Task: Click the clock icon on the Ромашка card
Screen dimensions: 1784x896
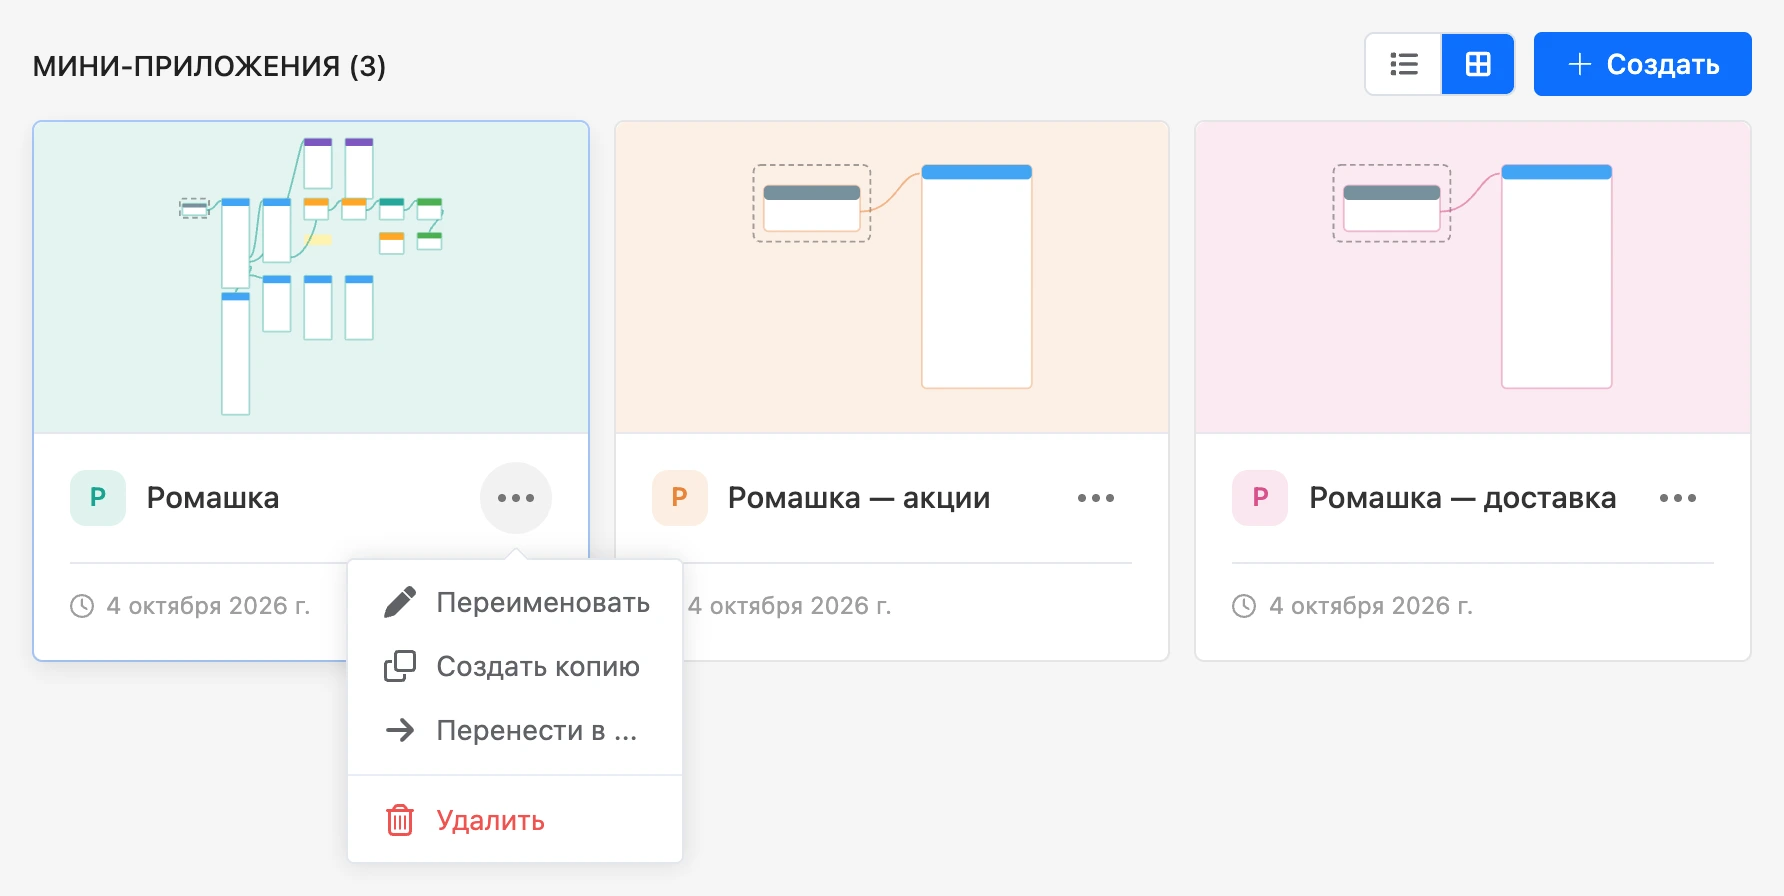Action: pos(82,606)
